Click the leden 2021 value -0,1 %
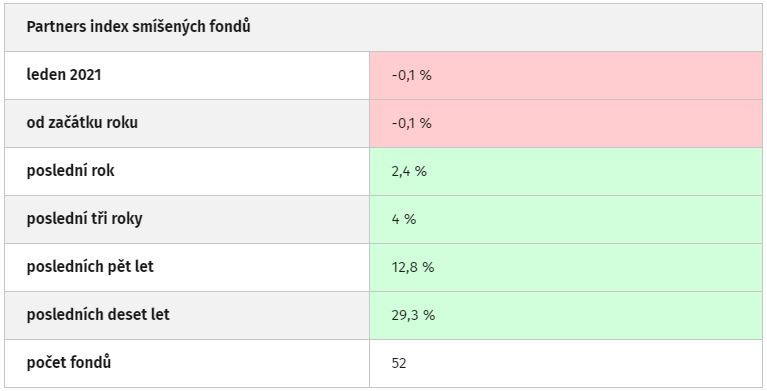The width and height of the screenshot is (767, 391). [411, 75]
